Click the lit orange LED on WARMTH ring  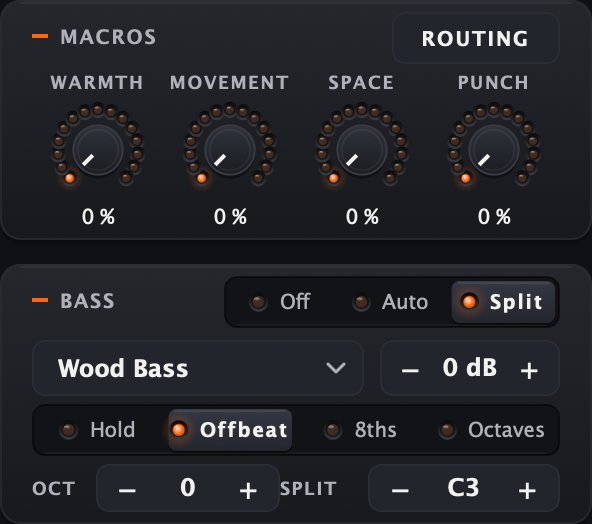pyautogui.click(x=69, y=178)
